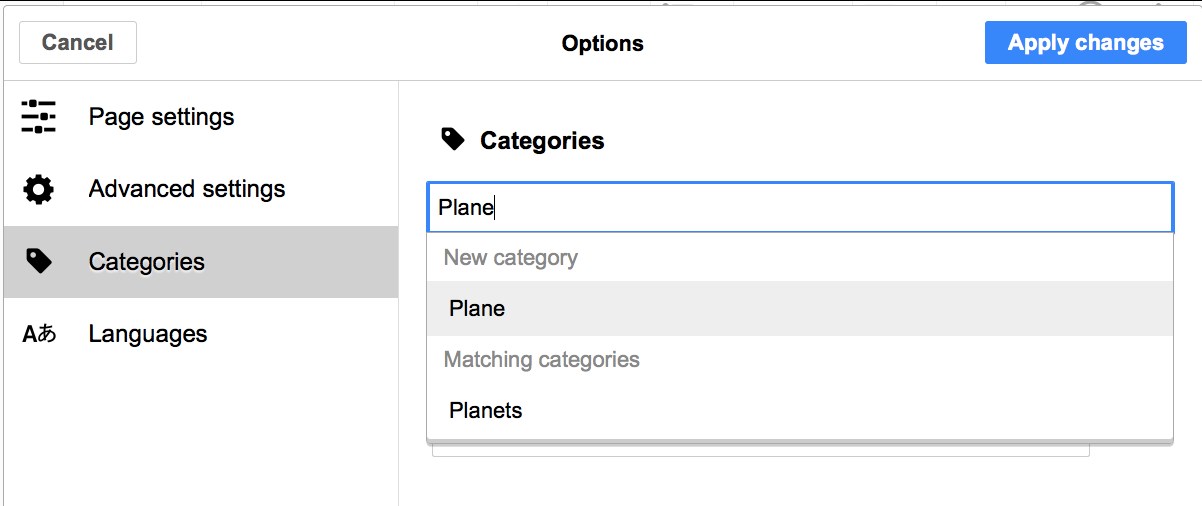Viewport: 1202px width, 506px height.
Task: Click the Categories heading in the main panel
Action: coord(542,141)
